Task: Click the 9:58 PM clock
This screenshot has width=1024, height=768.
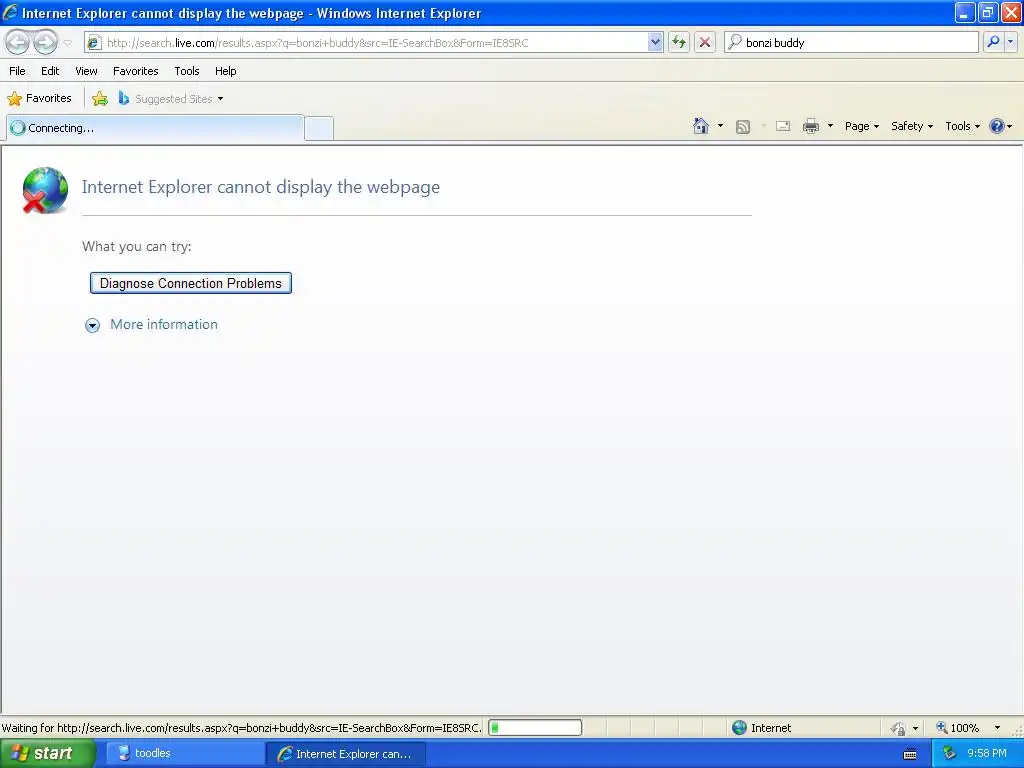Action: (x=987, y=754)
